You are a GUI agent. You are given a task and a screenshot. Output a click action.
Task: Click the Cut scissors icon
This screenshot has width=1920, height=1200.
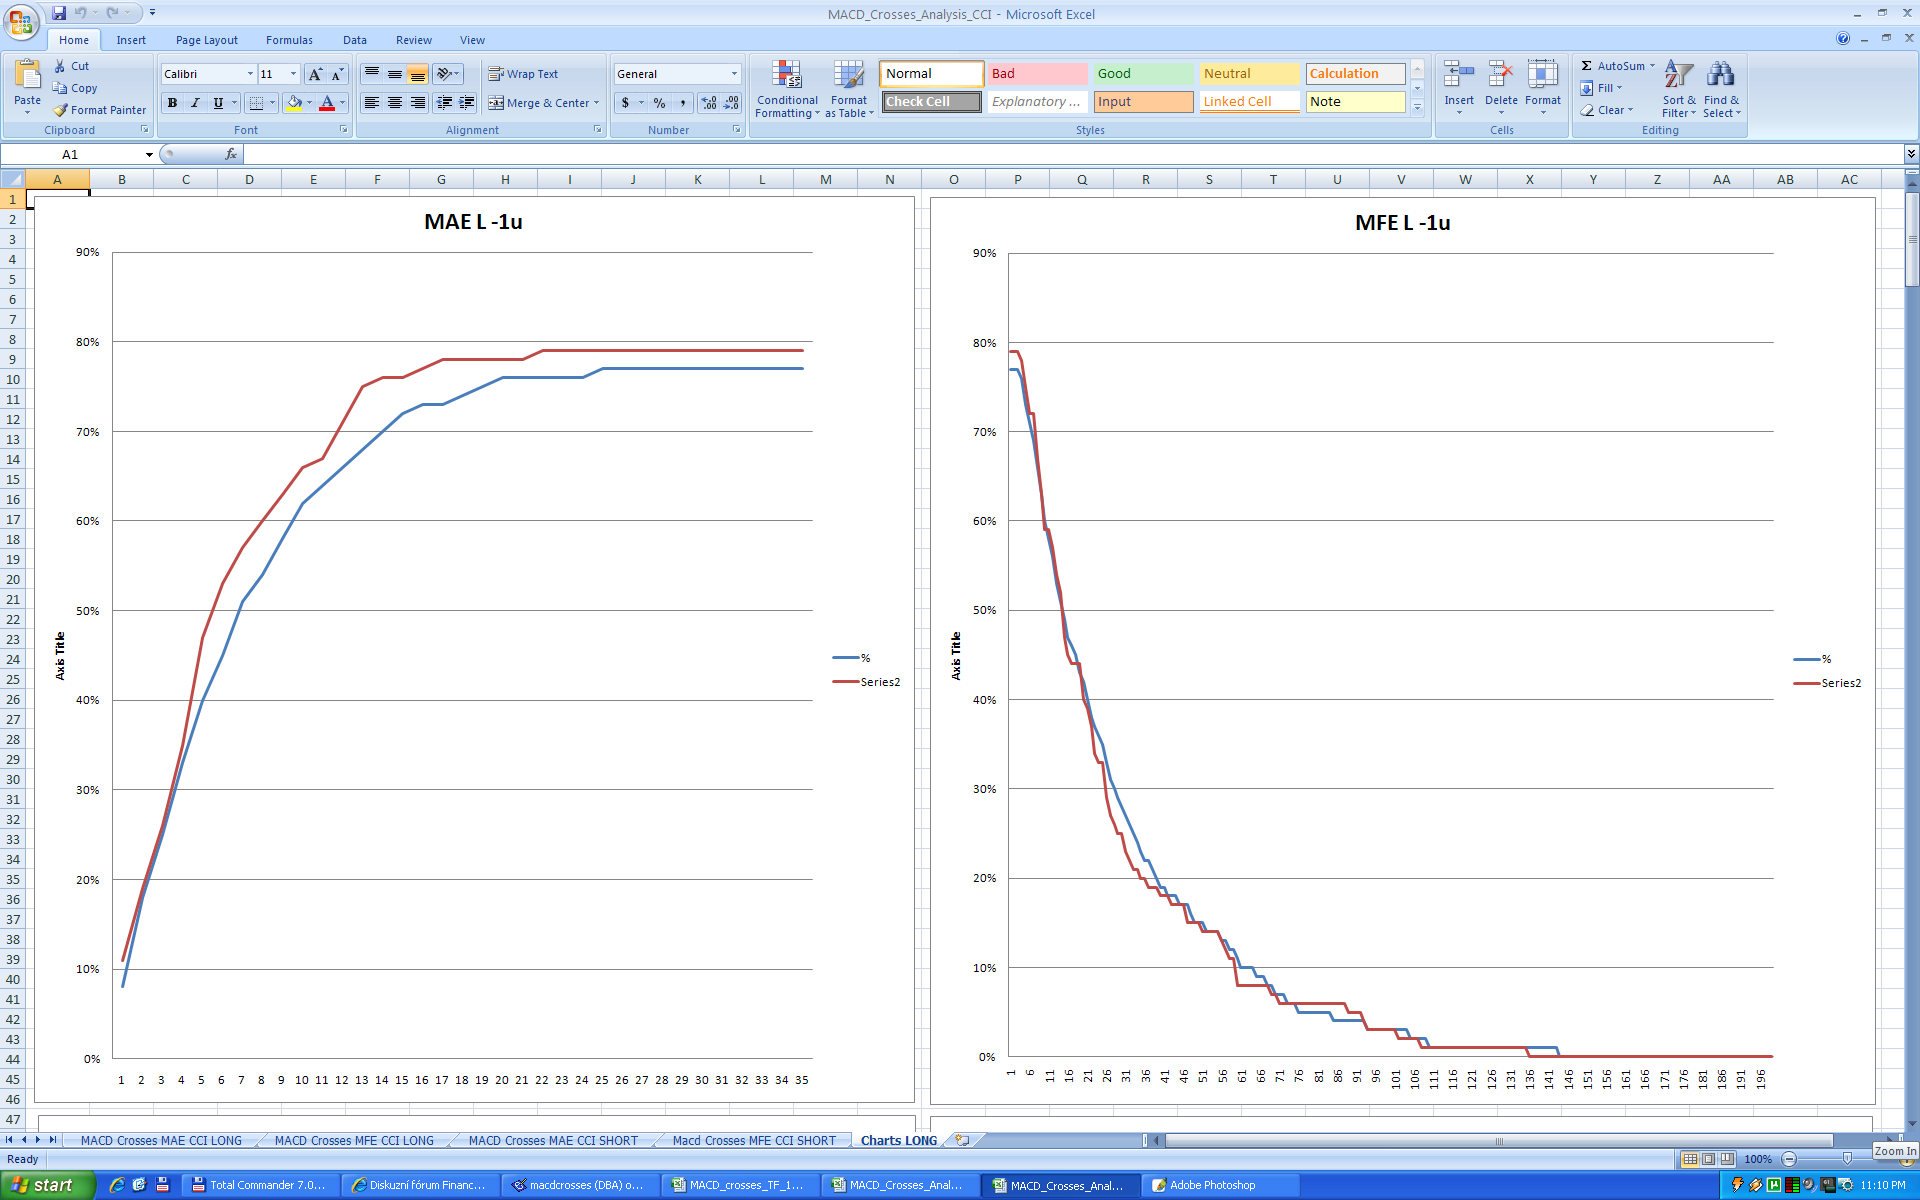tap(60, 66)
